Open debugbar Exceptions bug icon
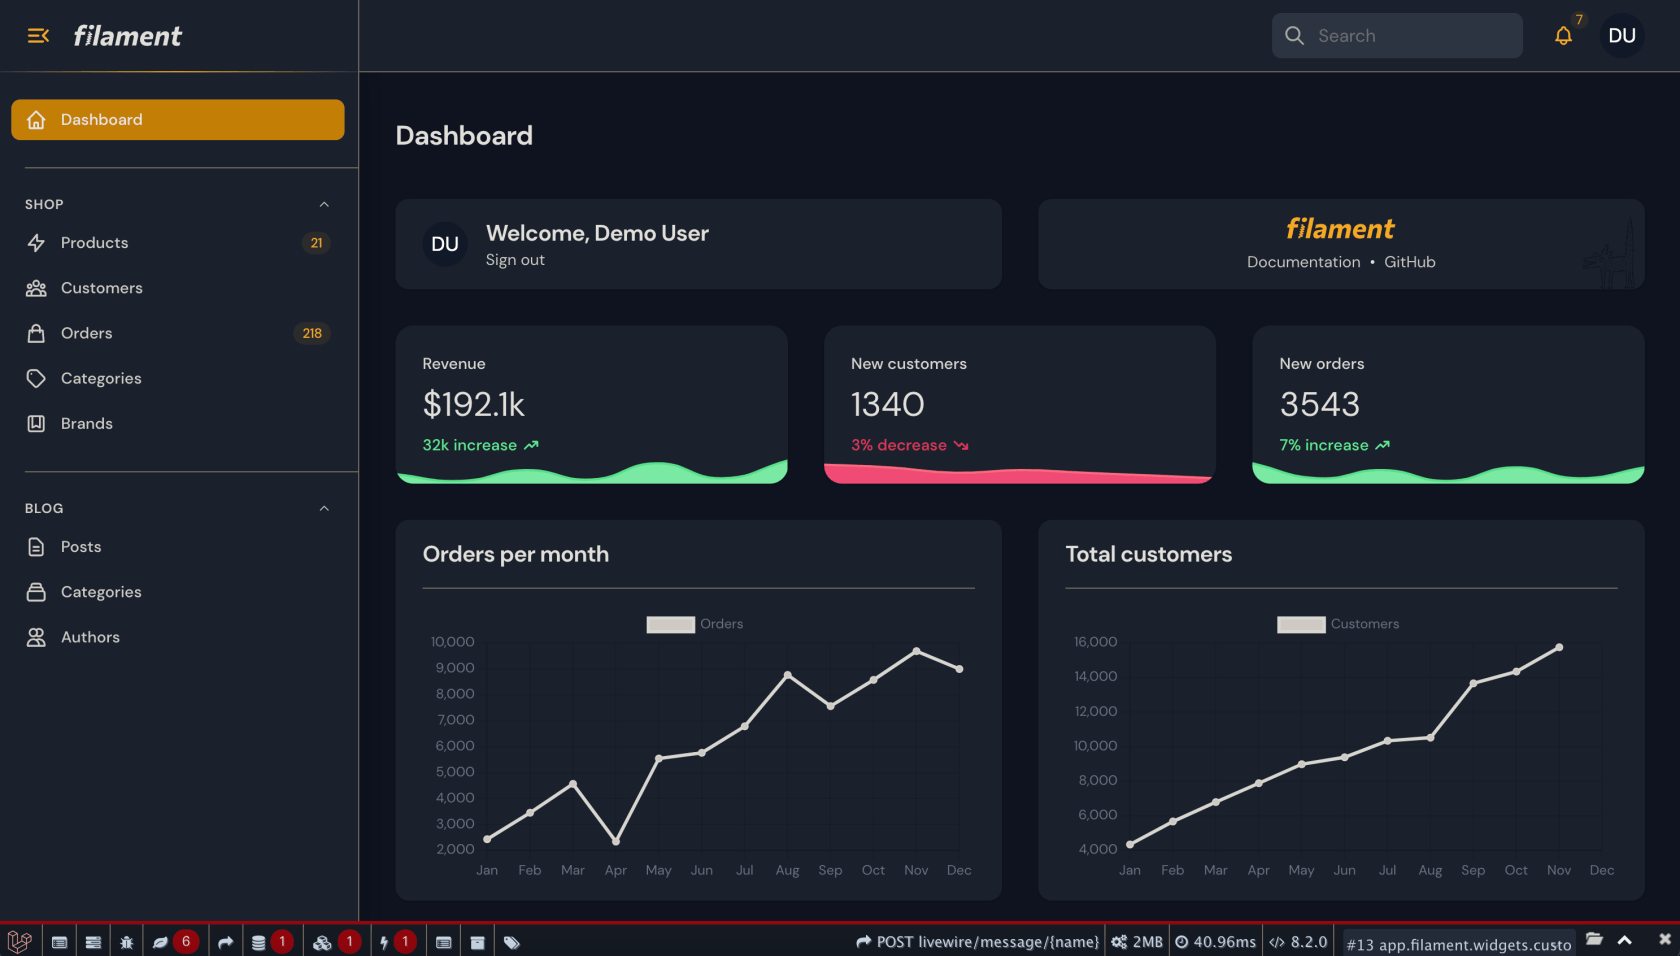 click(126, 942)
